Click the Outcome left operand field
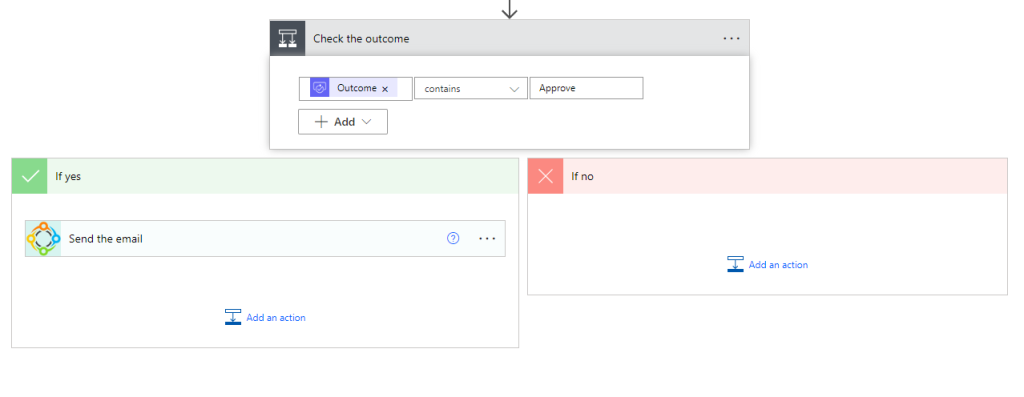 356,89
